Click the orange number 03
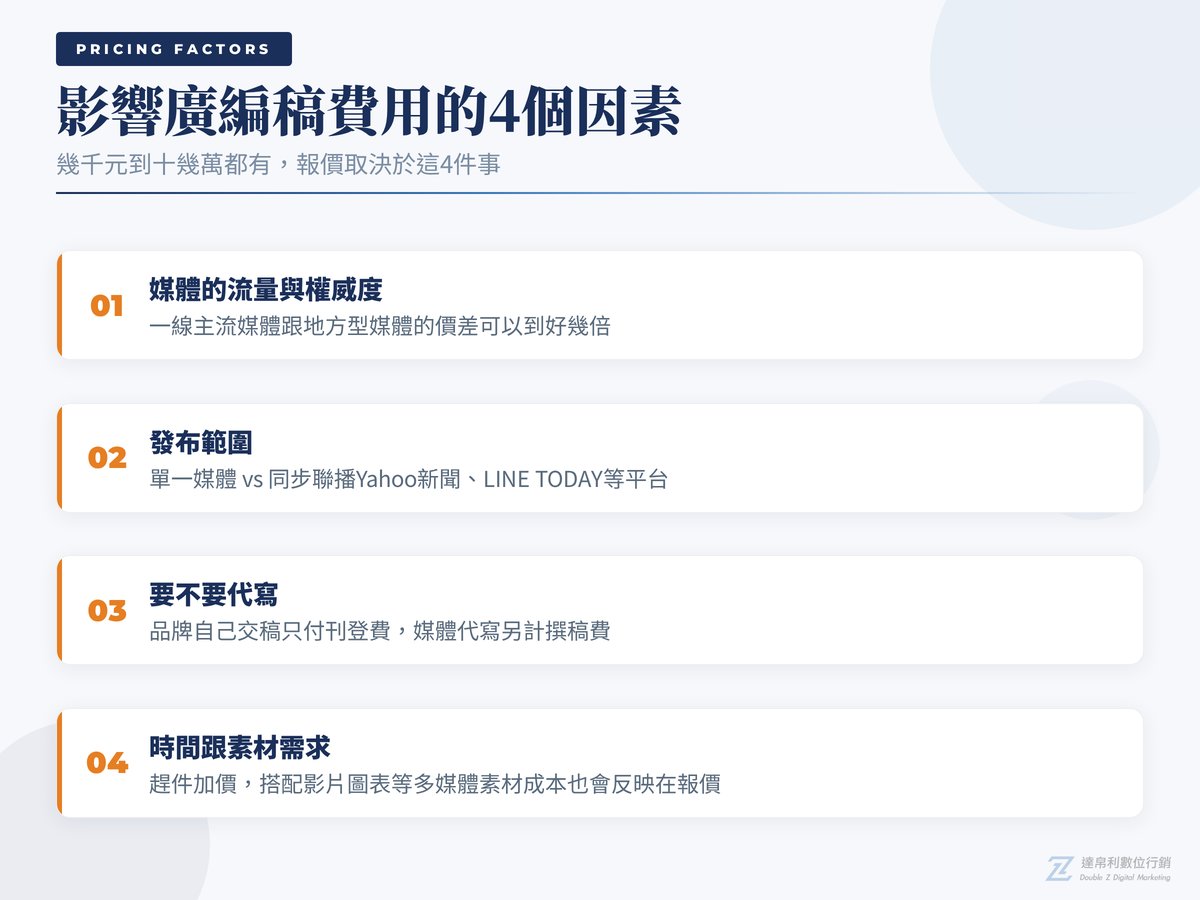The image size is (1200, 900). tap(107, 610)
